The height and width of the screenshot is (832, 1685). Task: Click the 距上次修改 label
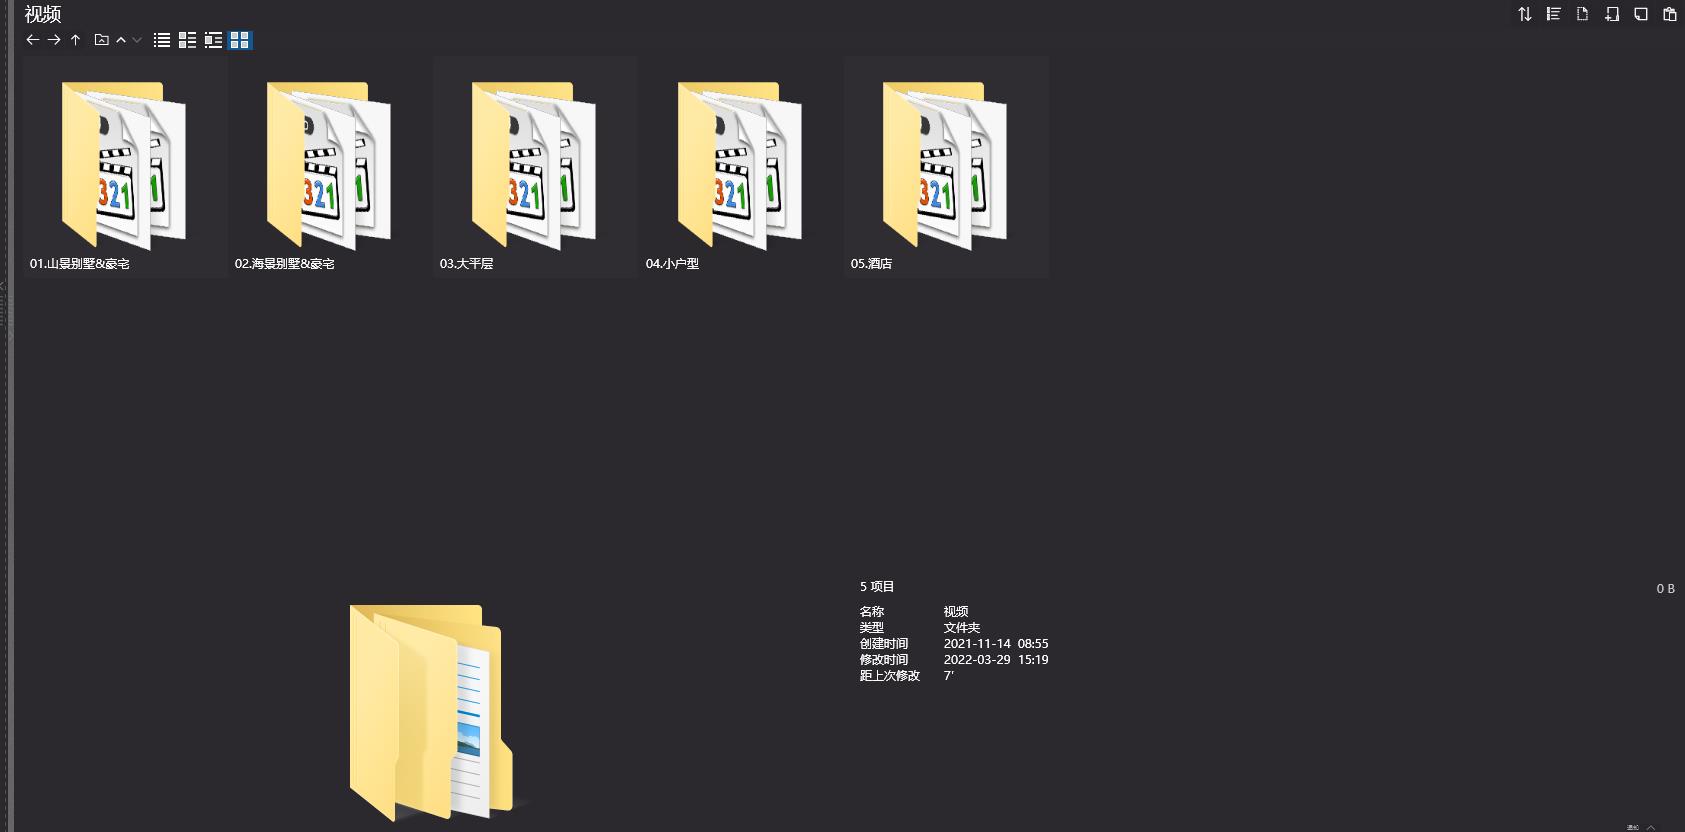pos(890,676)
